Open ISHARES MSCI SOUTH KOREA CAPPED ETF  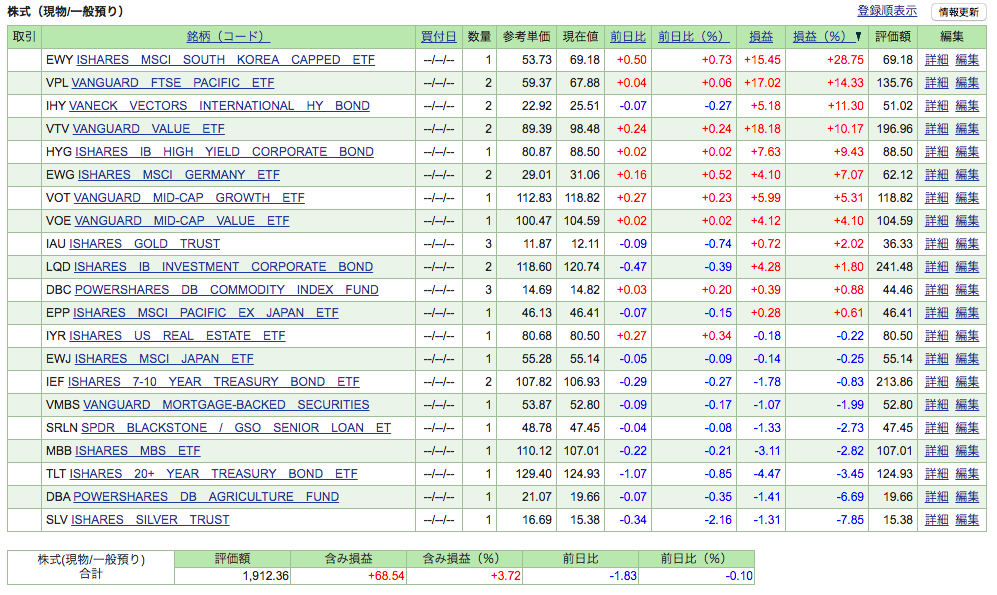click(x=226, y=60)
